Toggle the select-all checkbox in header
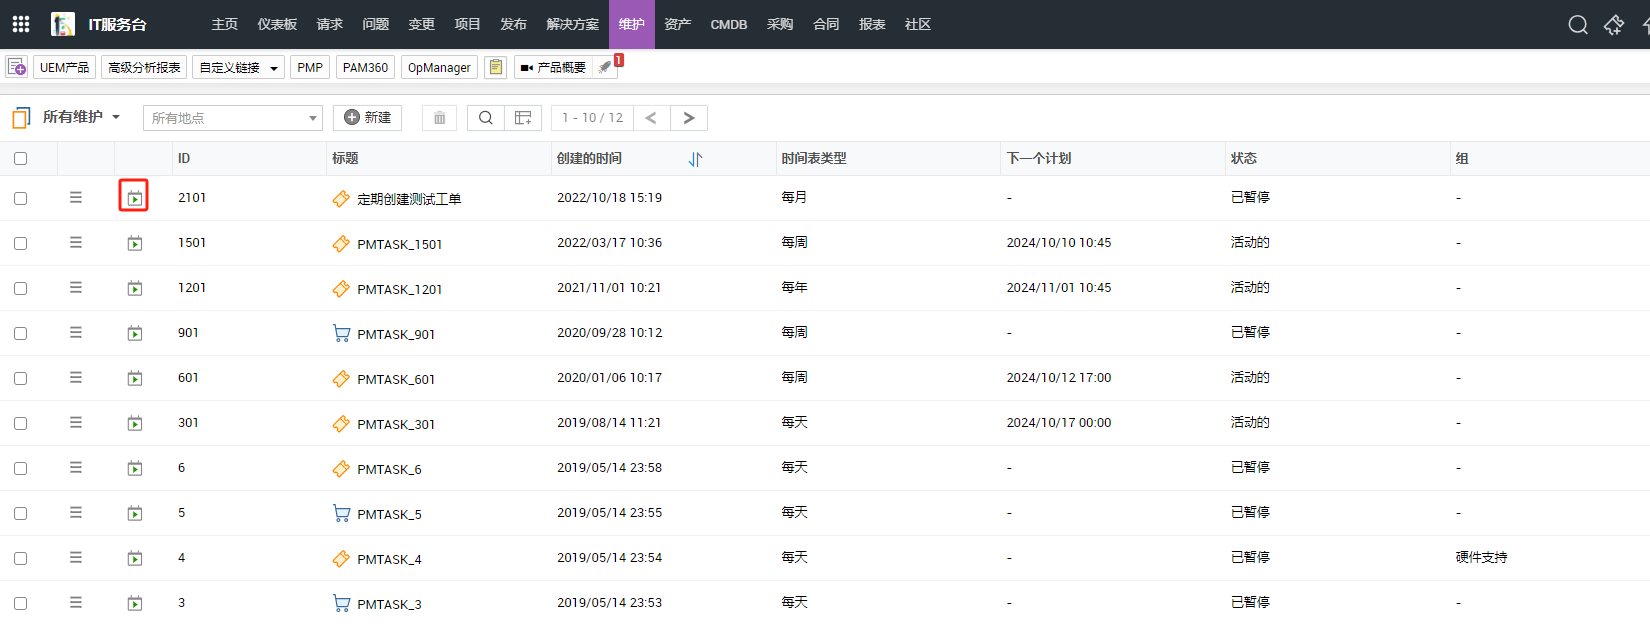 21,159
